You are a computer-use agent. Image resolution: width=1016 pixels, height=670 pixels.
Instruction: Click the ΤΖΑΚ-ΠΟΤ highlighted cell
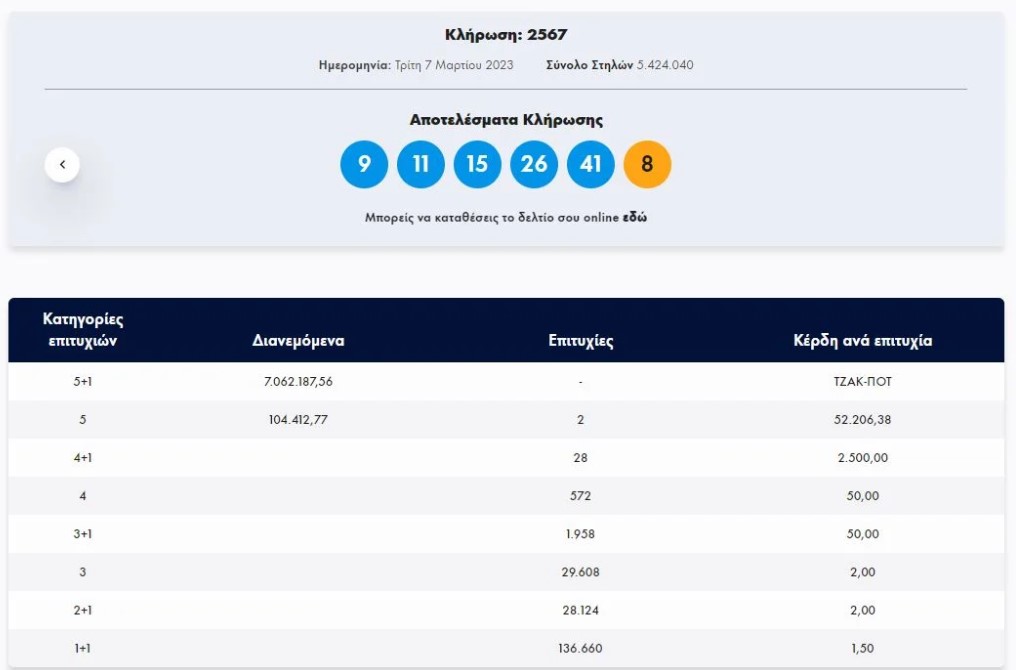coord(862,381)
